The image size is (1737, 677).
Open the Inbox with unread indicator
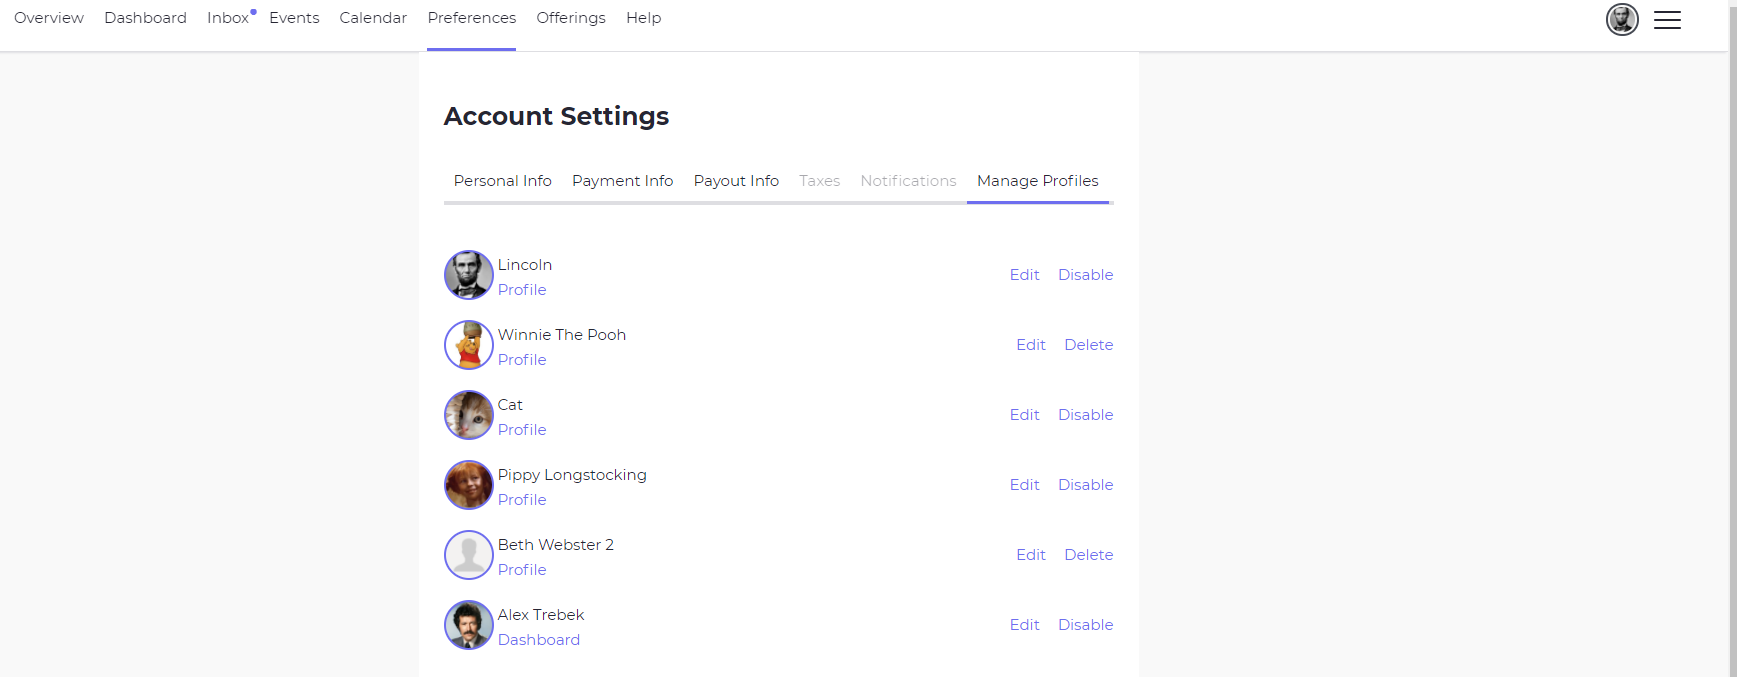point(228,18)
